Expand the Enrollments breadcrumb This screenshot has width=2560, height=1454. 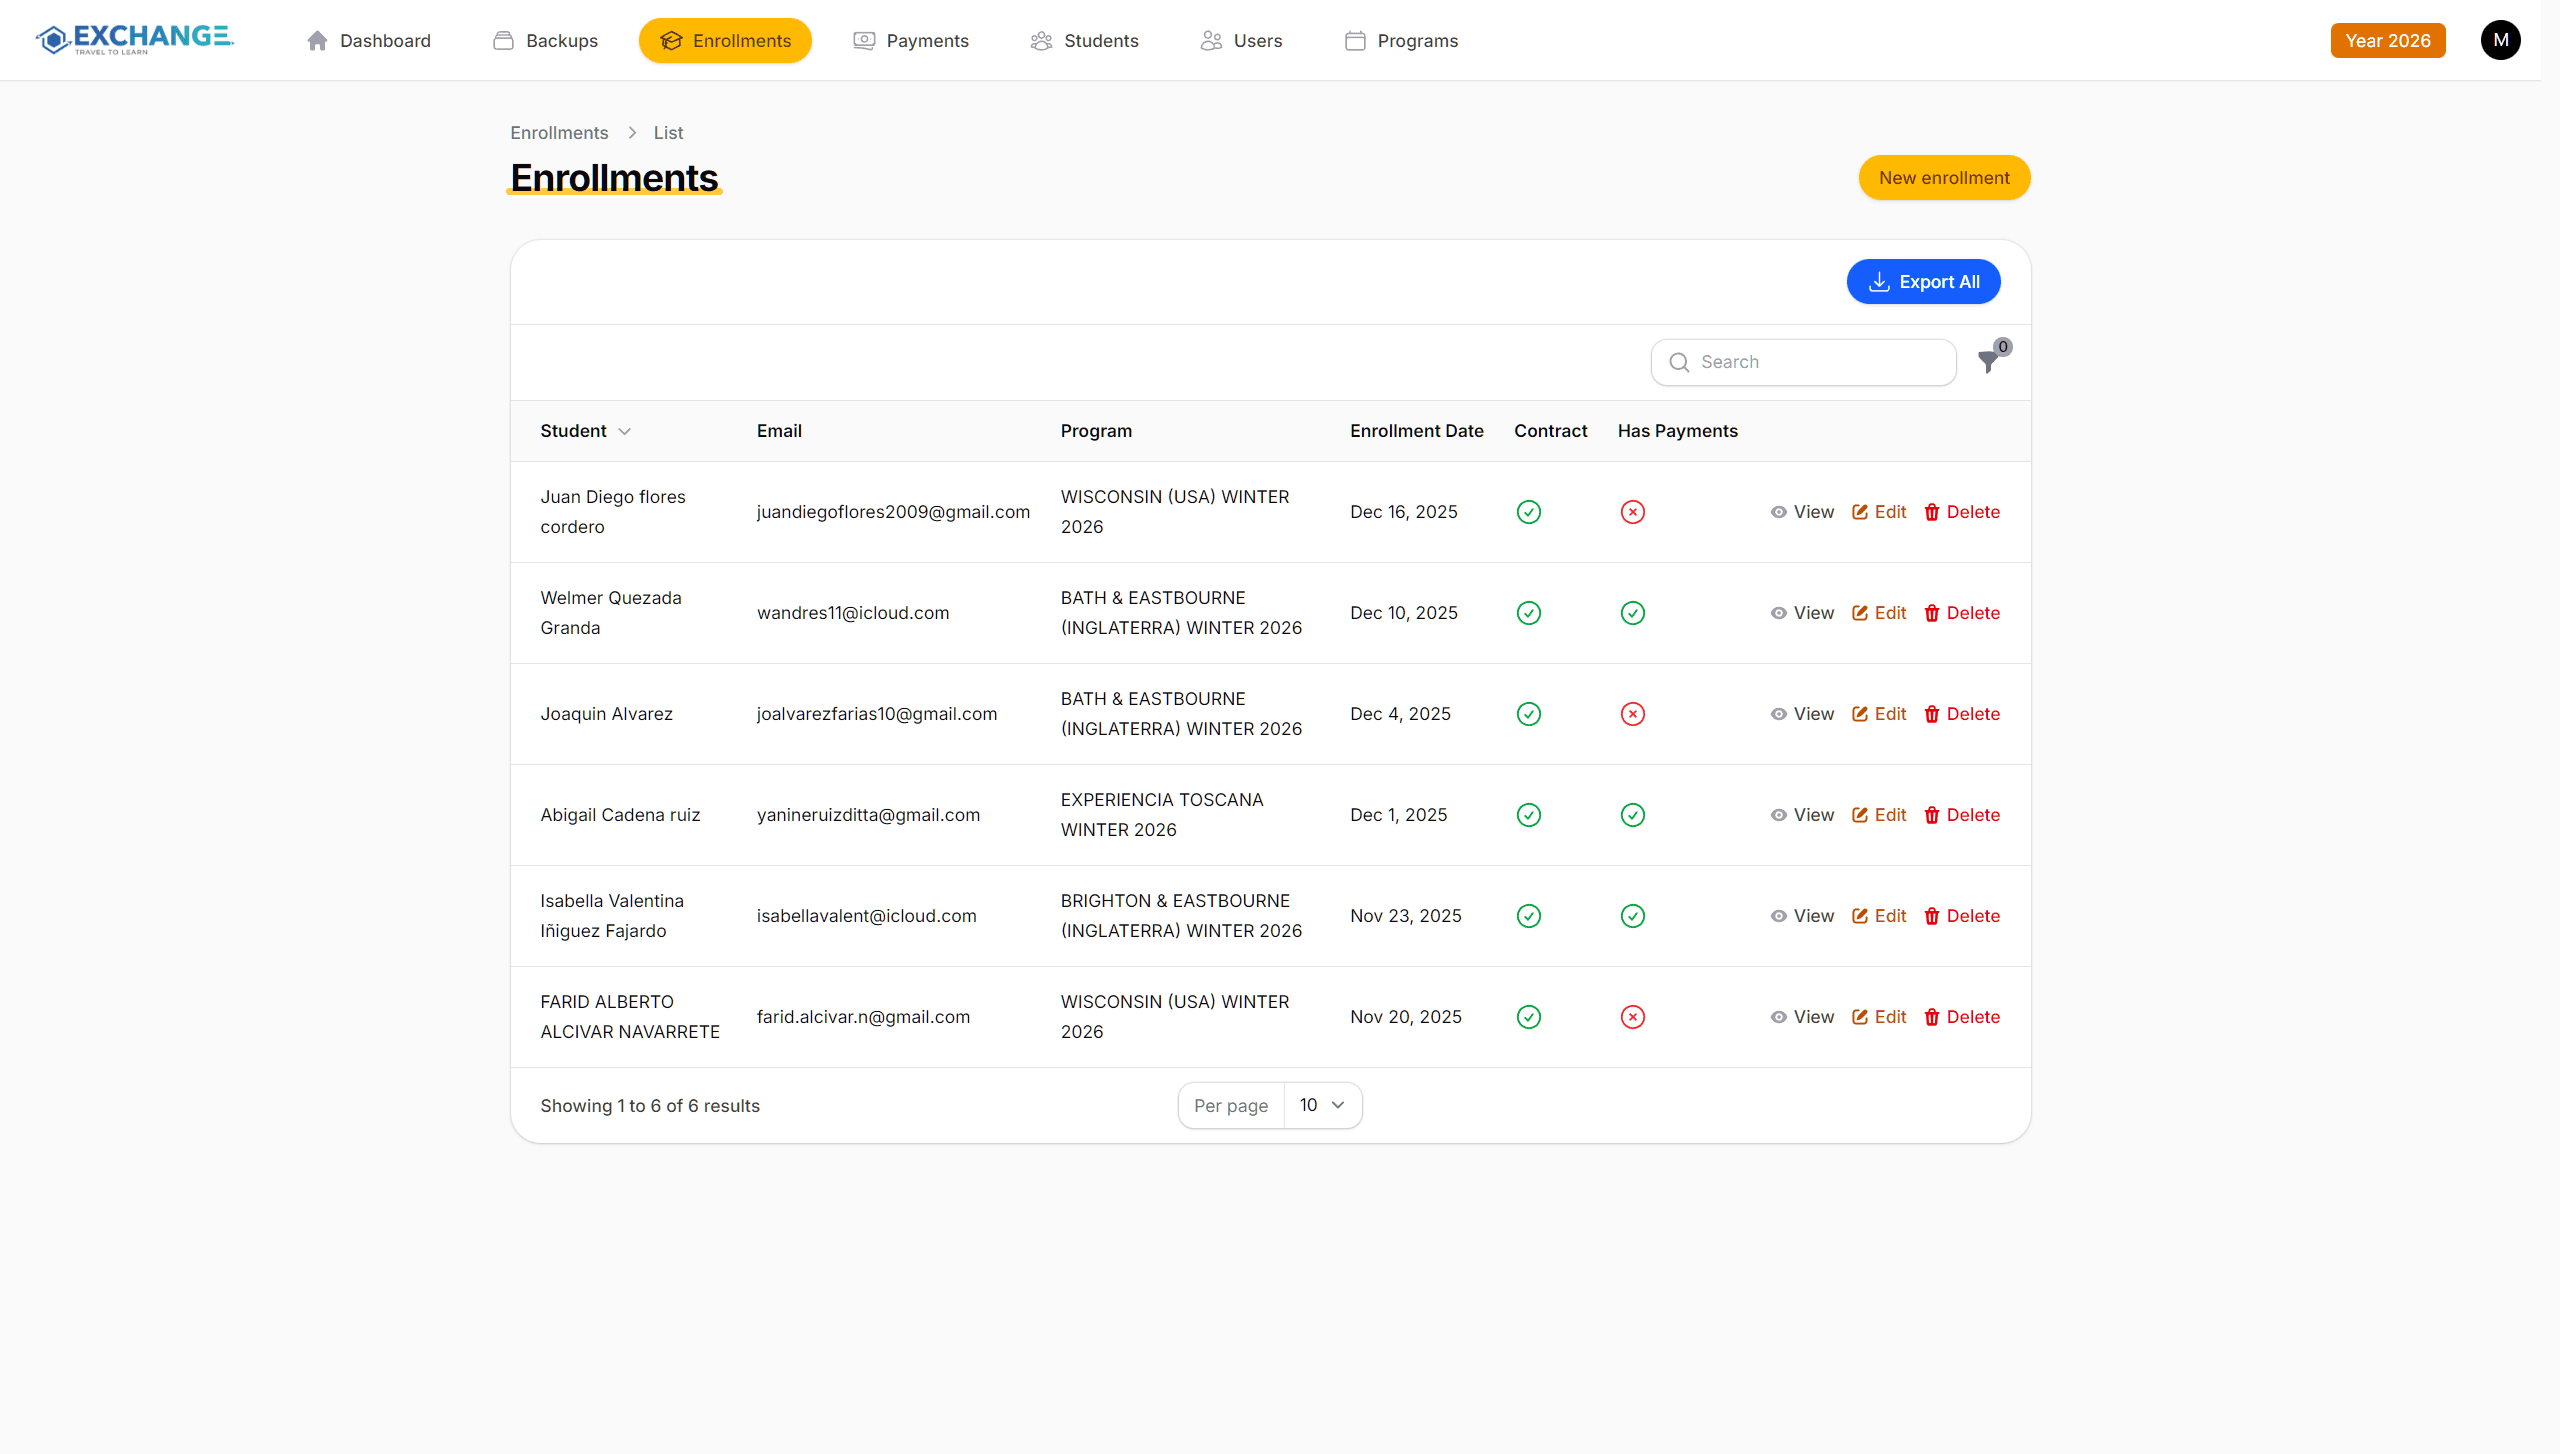[558, 132]
